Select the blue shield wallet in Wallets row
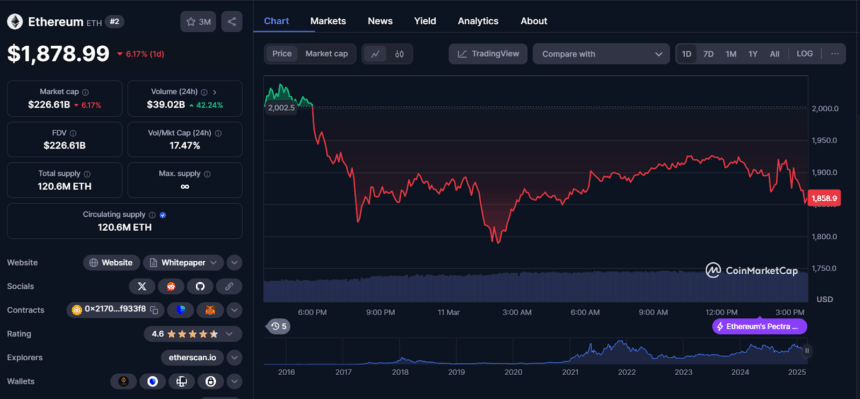The height and width of the screenshot is (399, 860). pos(152,381)
